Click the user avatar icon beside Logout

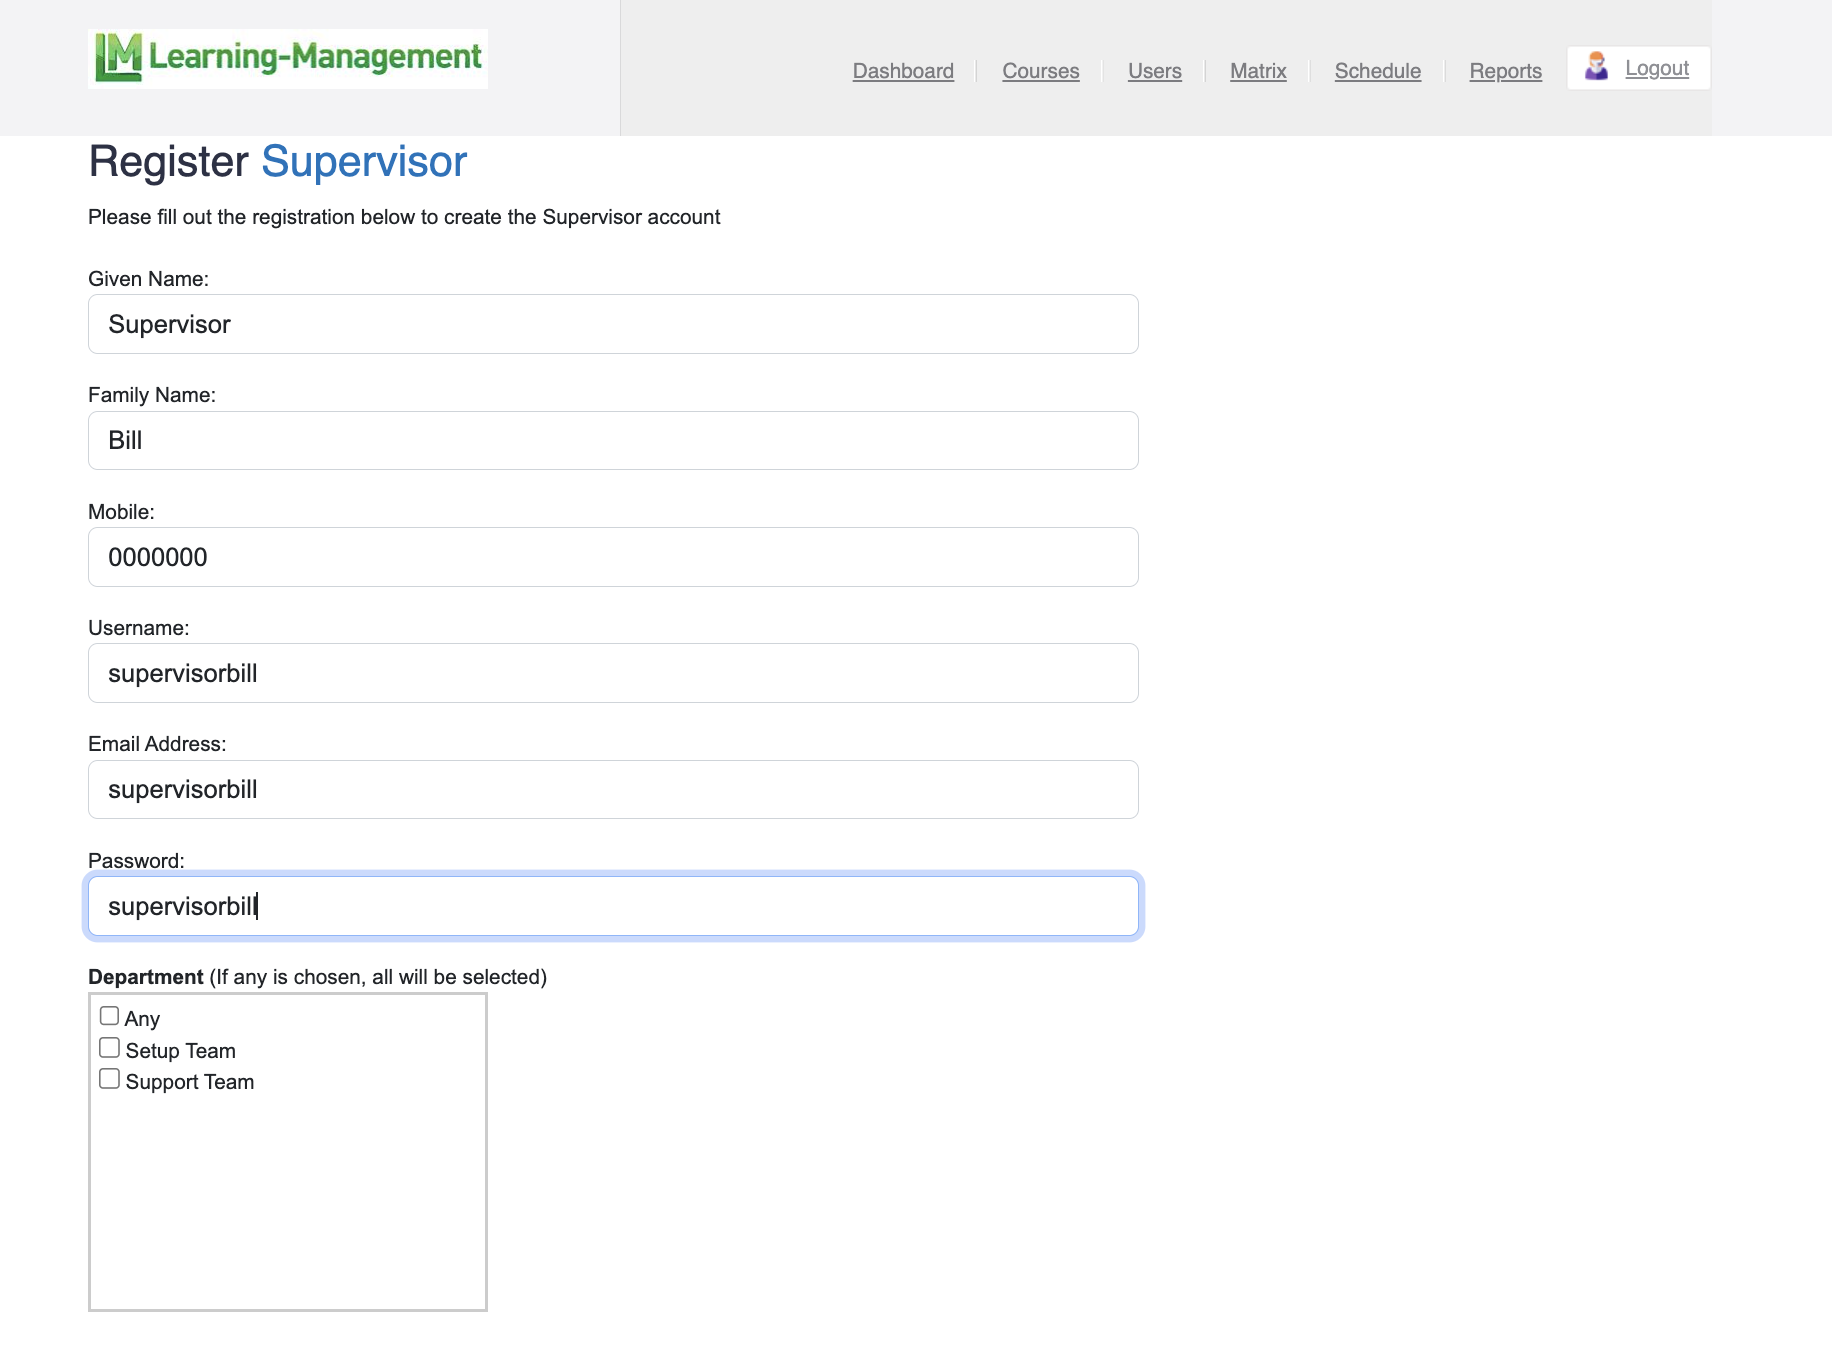(x=1596, y=67)
